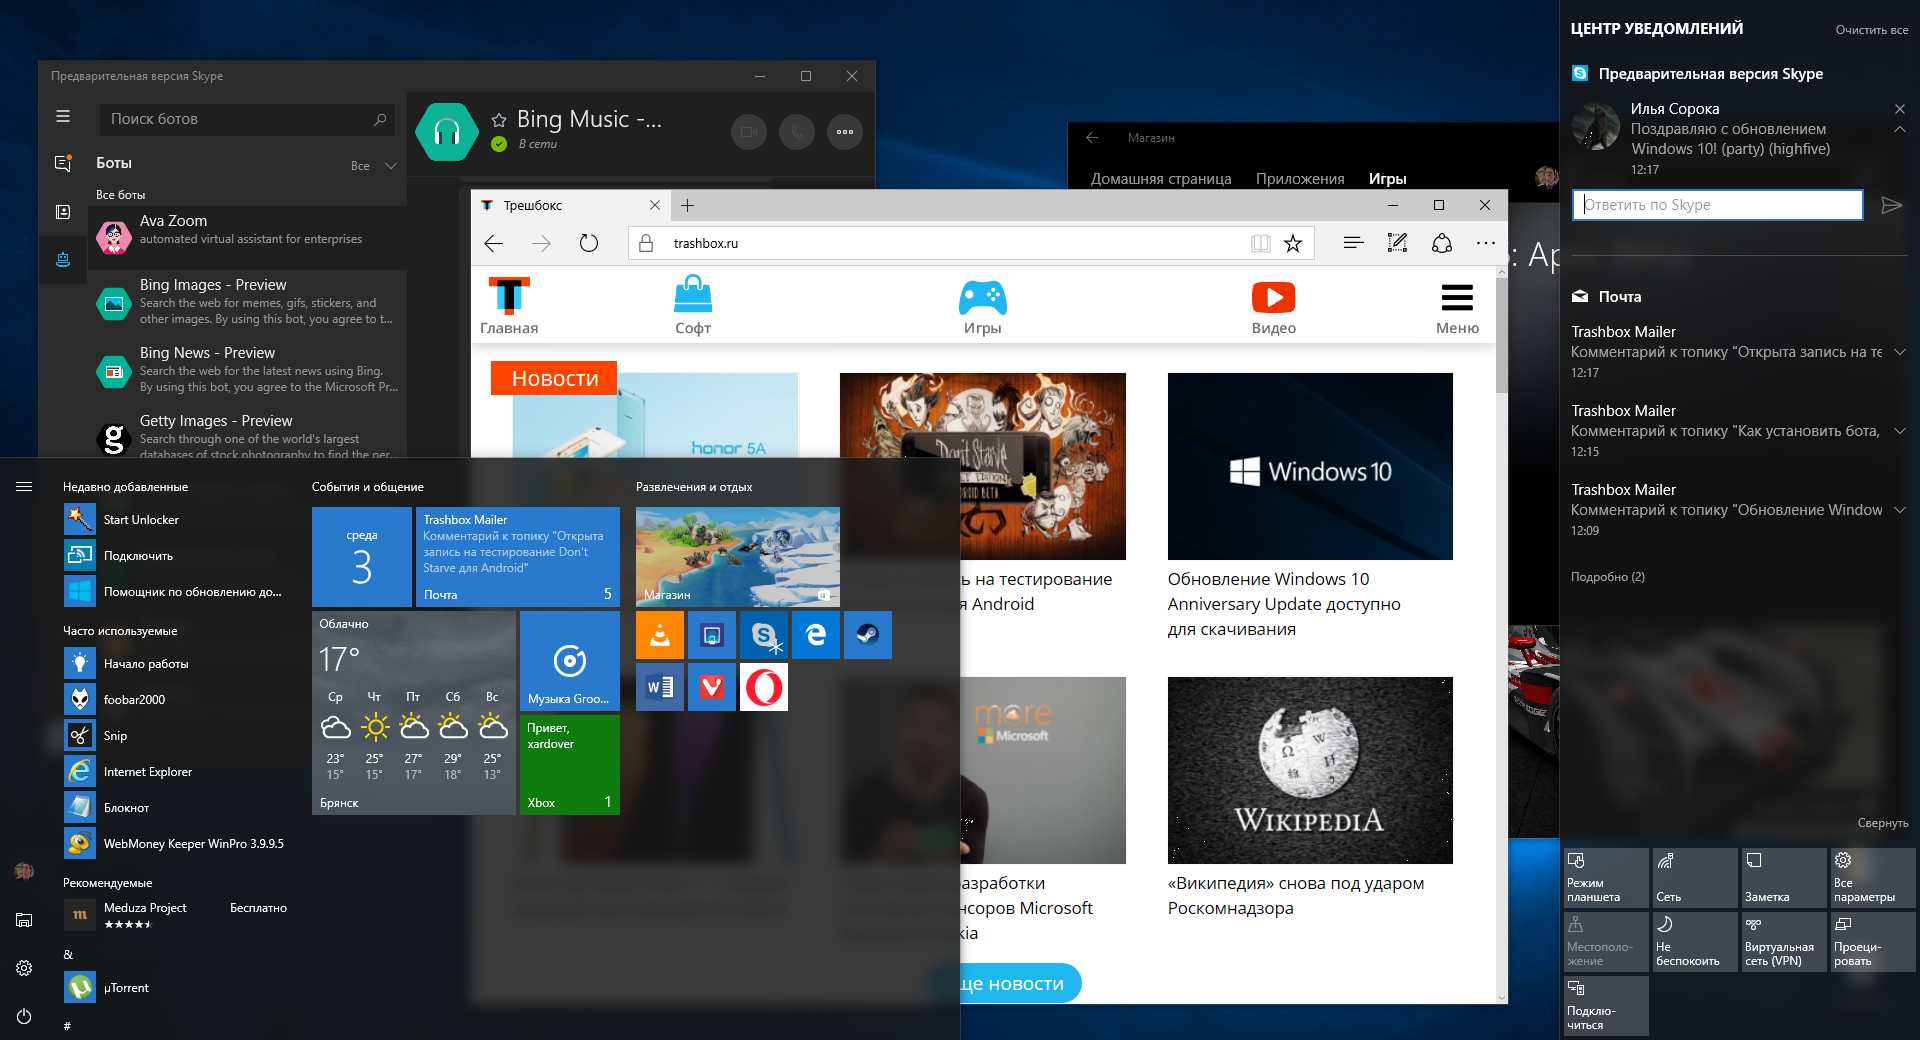
Task: Clear all notifications with Очистить все
Action: coord(1872,30)
